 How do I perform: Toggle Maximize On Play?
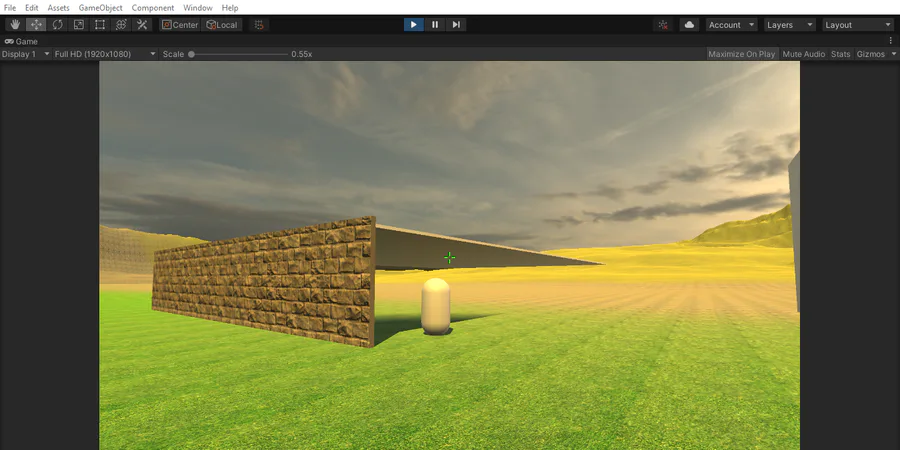(x=742, y=54)
